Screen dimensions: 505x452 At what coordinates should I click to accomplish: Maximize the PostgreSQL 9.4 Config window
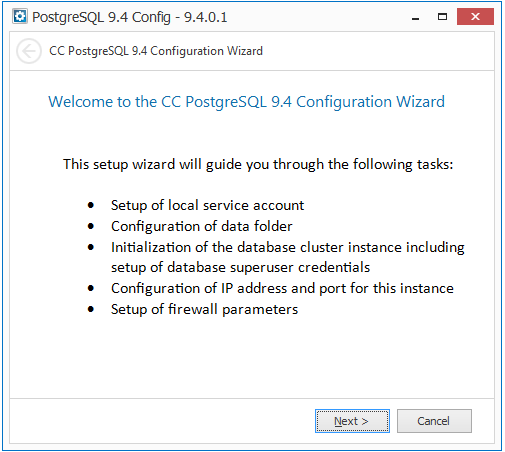442,17
